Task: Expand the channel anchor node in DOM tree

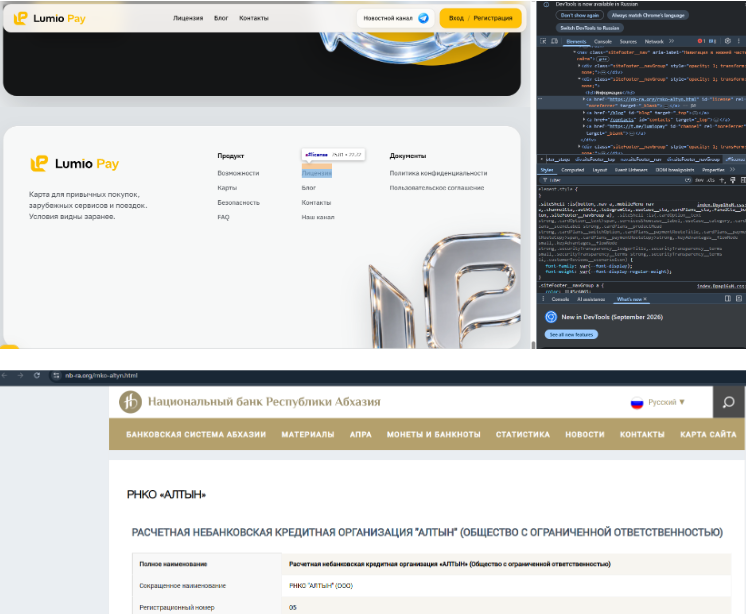Action: pyautogui.click(x=584, y=127)
